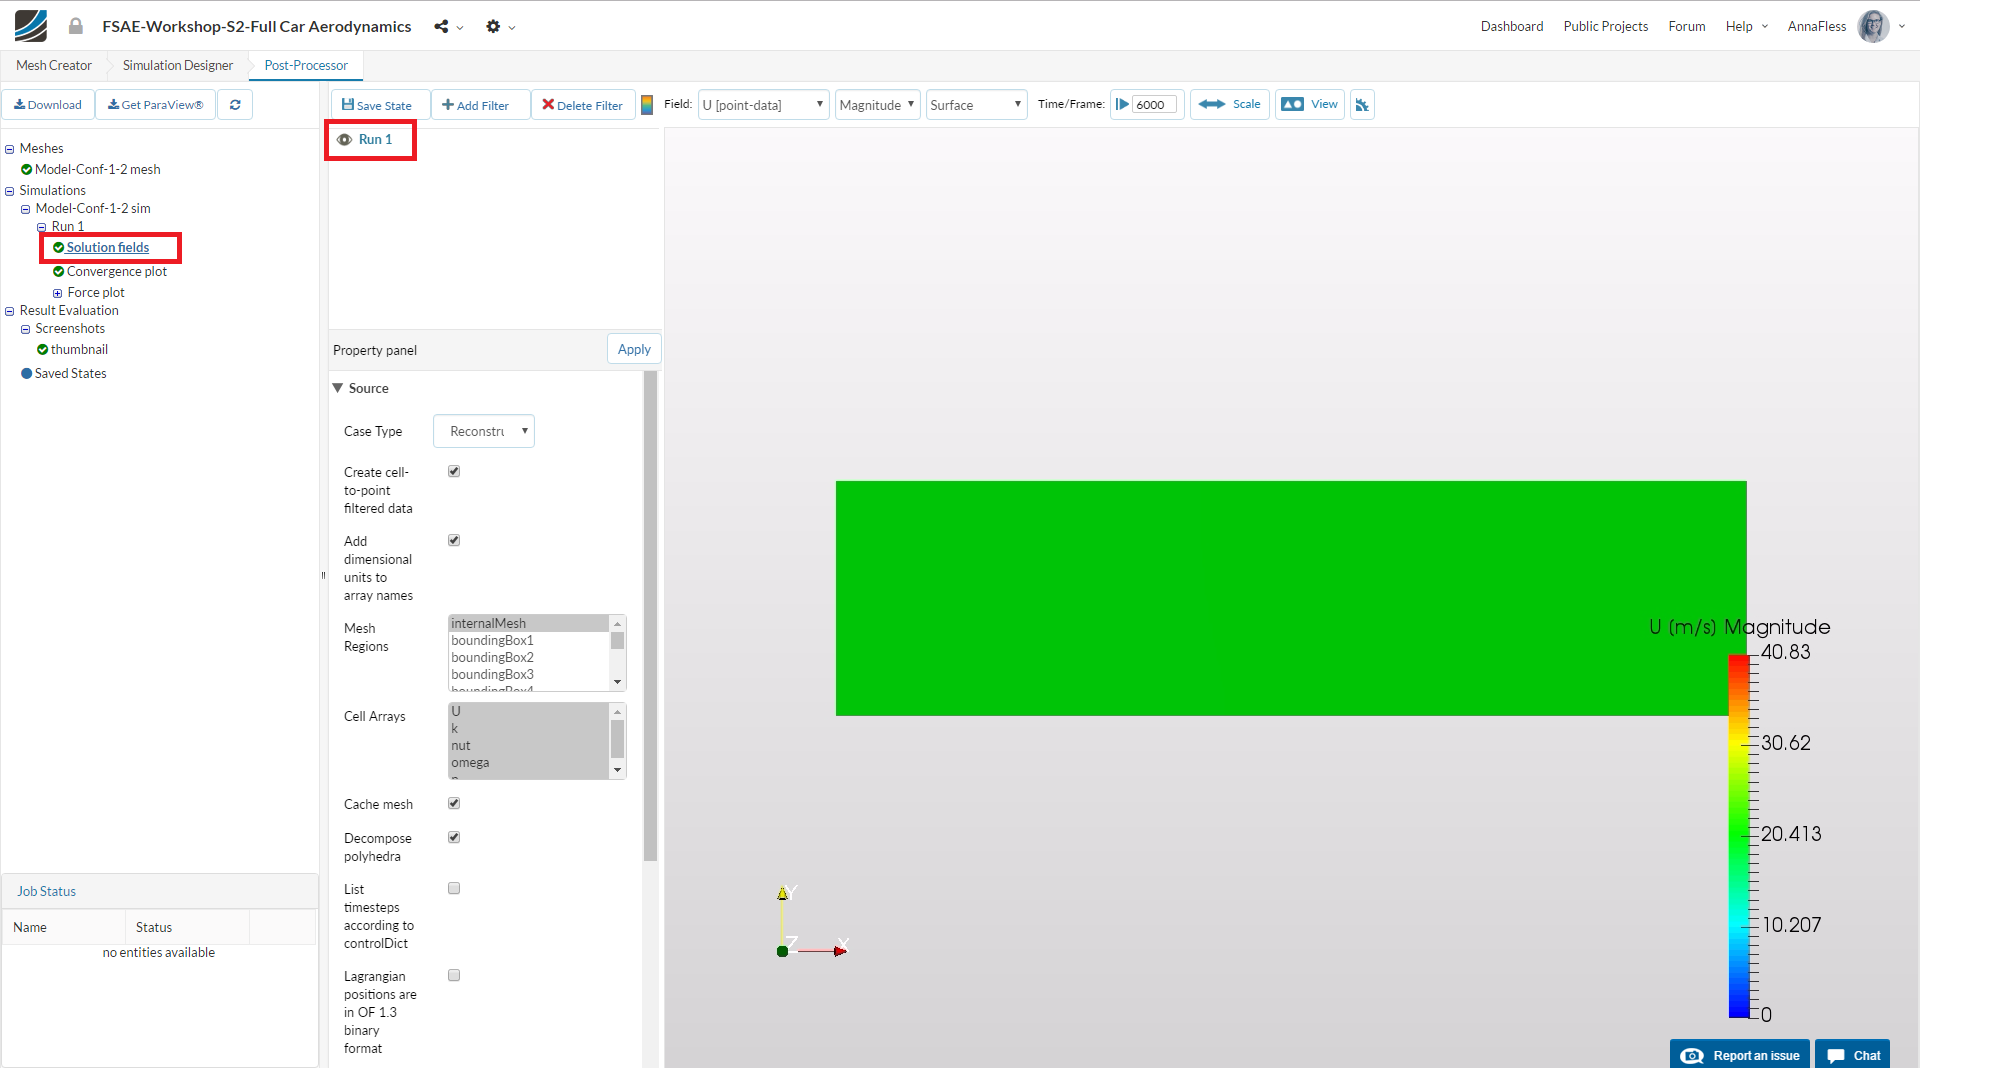Select the thumbnail screenshot item

79,349
